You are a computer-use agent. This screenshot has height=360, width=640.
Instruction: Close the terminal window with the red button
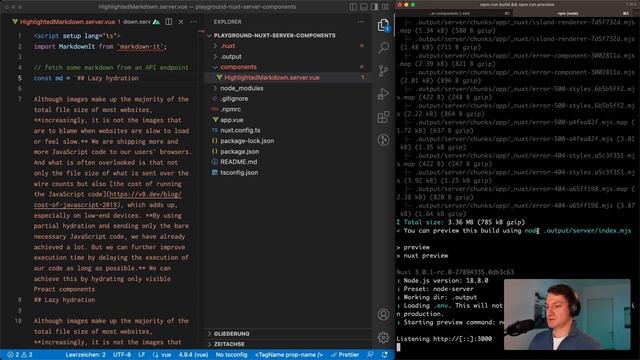(x=400, y=5)
